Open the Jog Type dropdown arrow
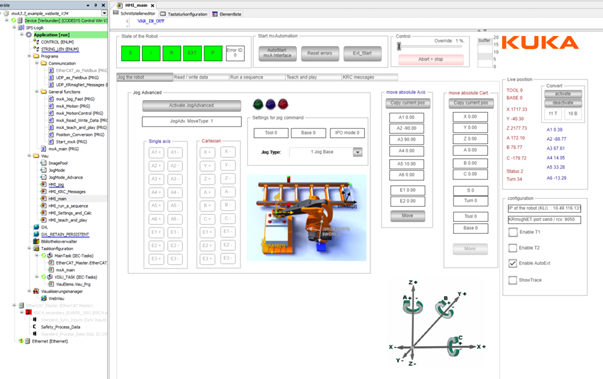603x379 pixels. coord(358,152)
